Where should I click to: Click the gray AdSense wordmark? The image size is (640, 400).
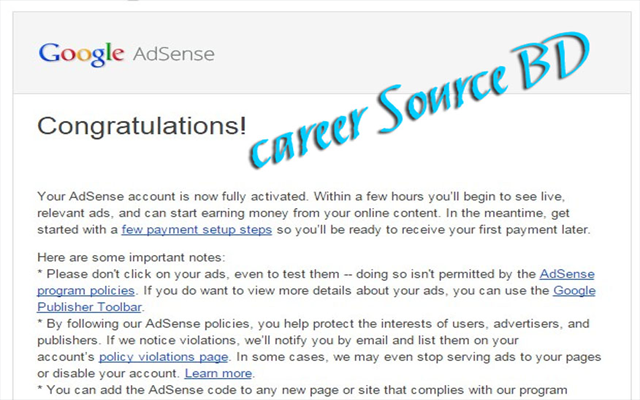coord(173,54)
